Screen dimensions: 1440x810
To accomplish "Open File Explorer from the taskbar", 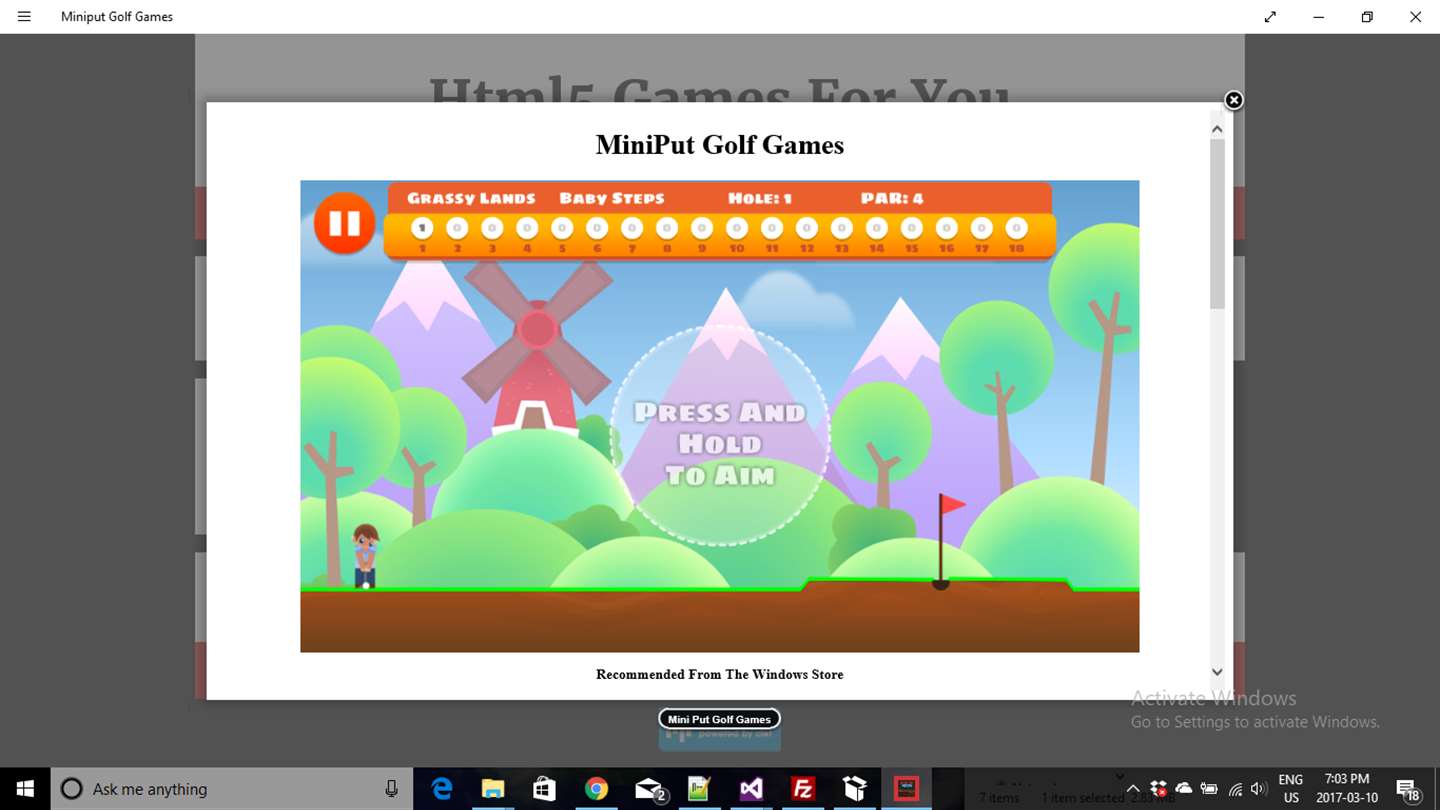I will click(492, 789).
